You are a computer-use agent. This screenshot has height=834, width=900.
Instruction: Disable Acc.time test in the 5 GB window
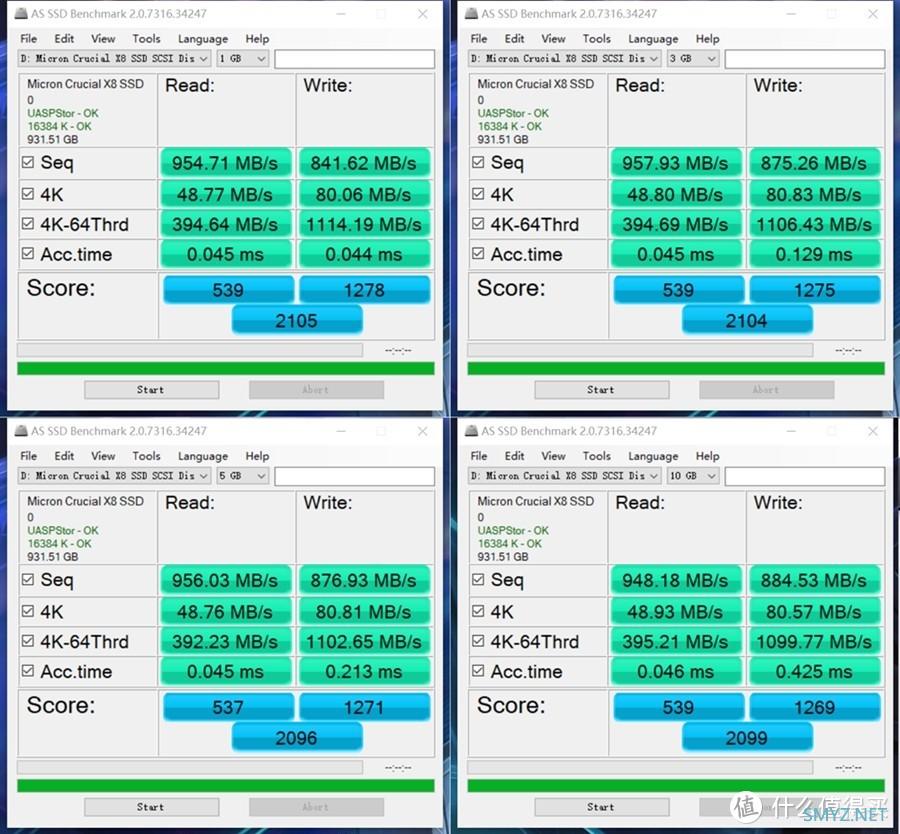(28, 670)
